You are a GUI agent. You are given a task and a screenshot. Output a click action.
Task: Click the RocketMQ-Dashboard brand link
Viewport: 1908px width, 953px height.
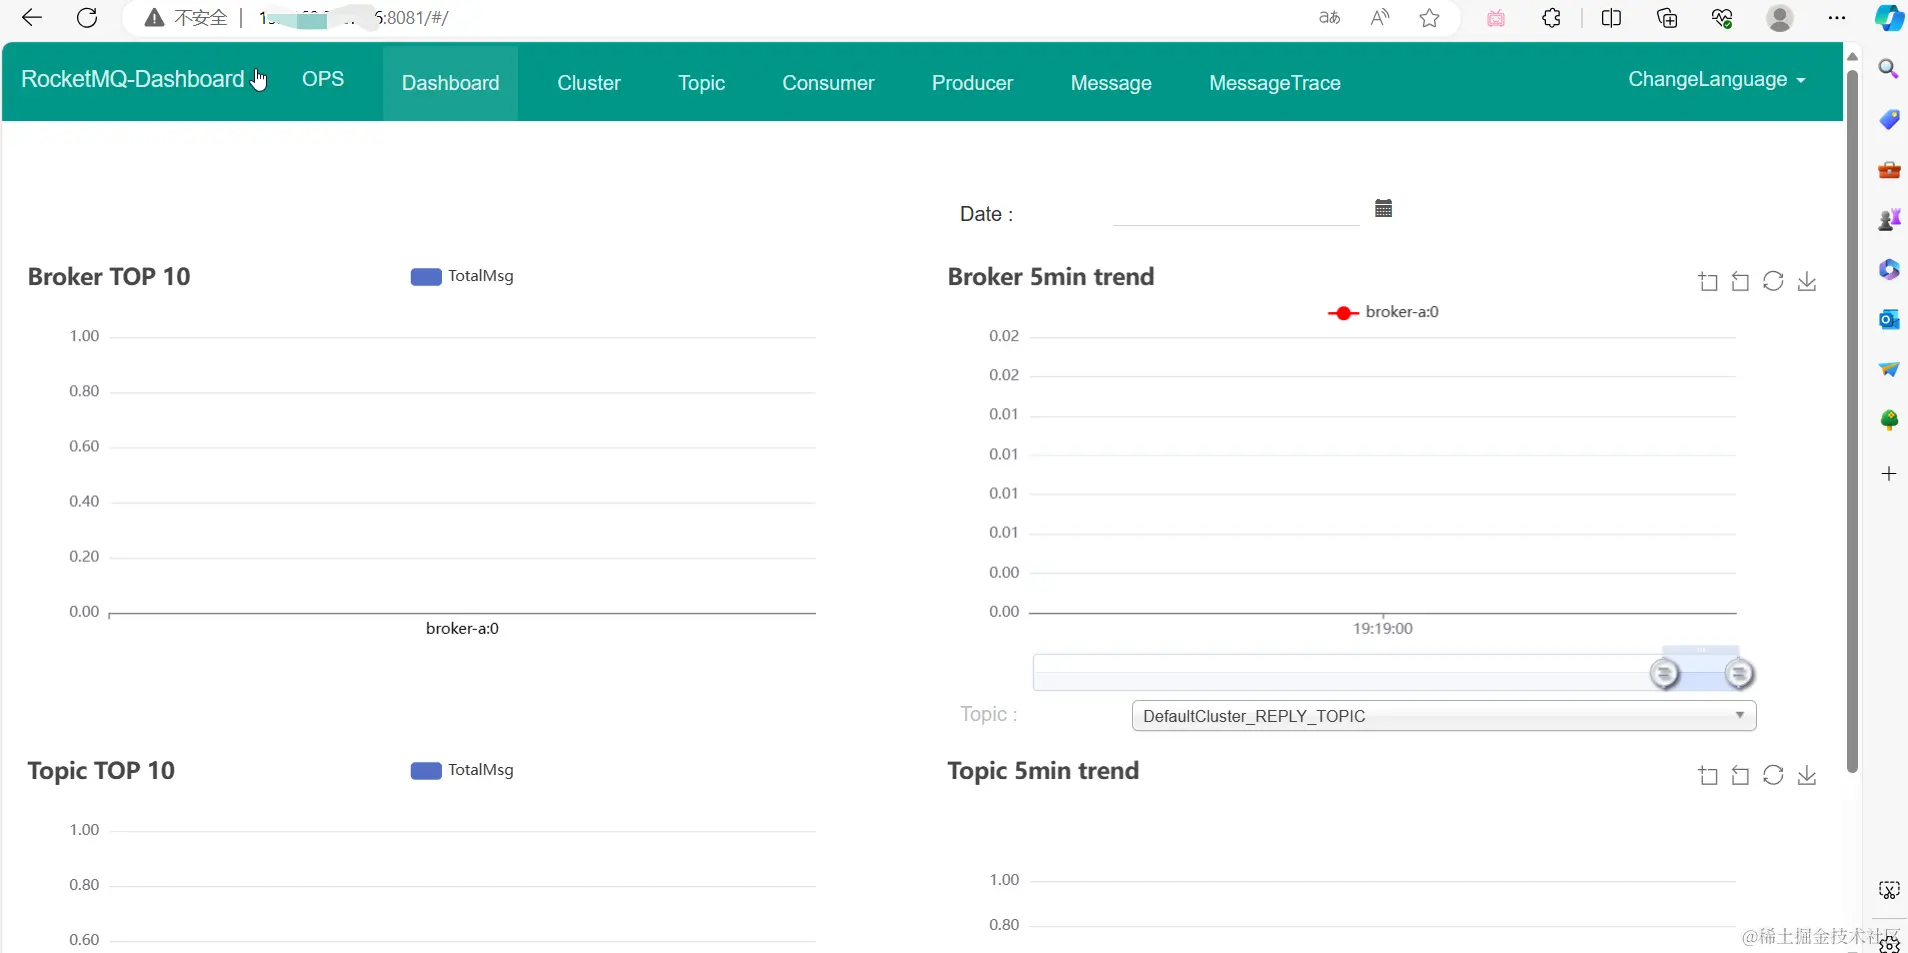click(x=133, y=80)
